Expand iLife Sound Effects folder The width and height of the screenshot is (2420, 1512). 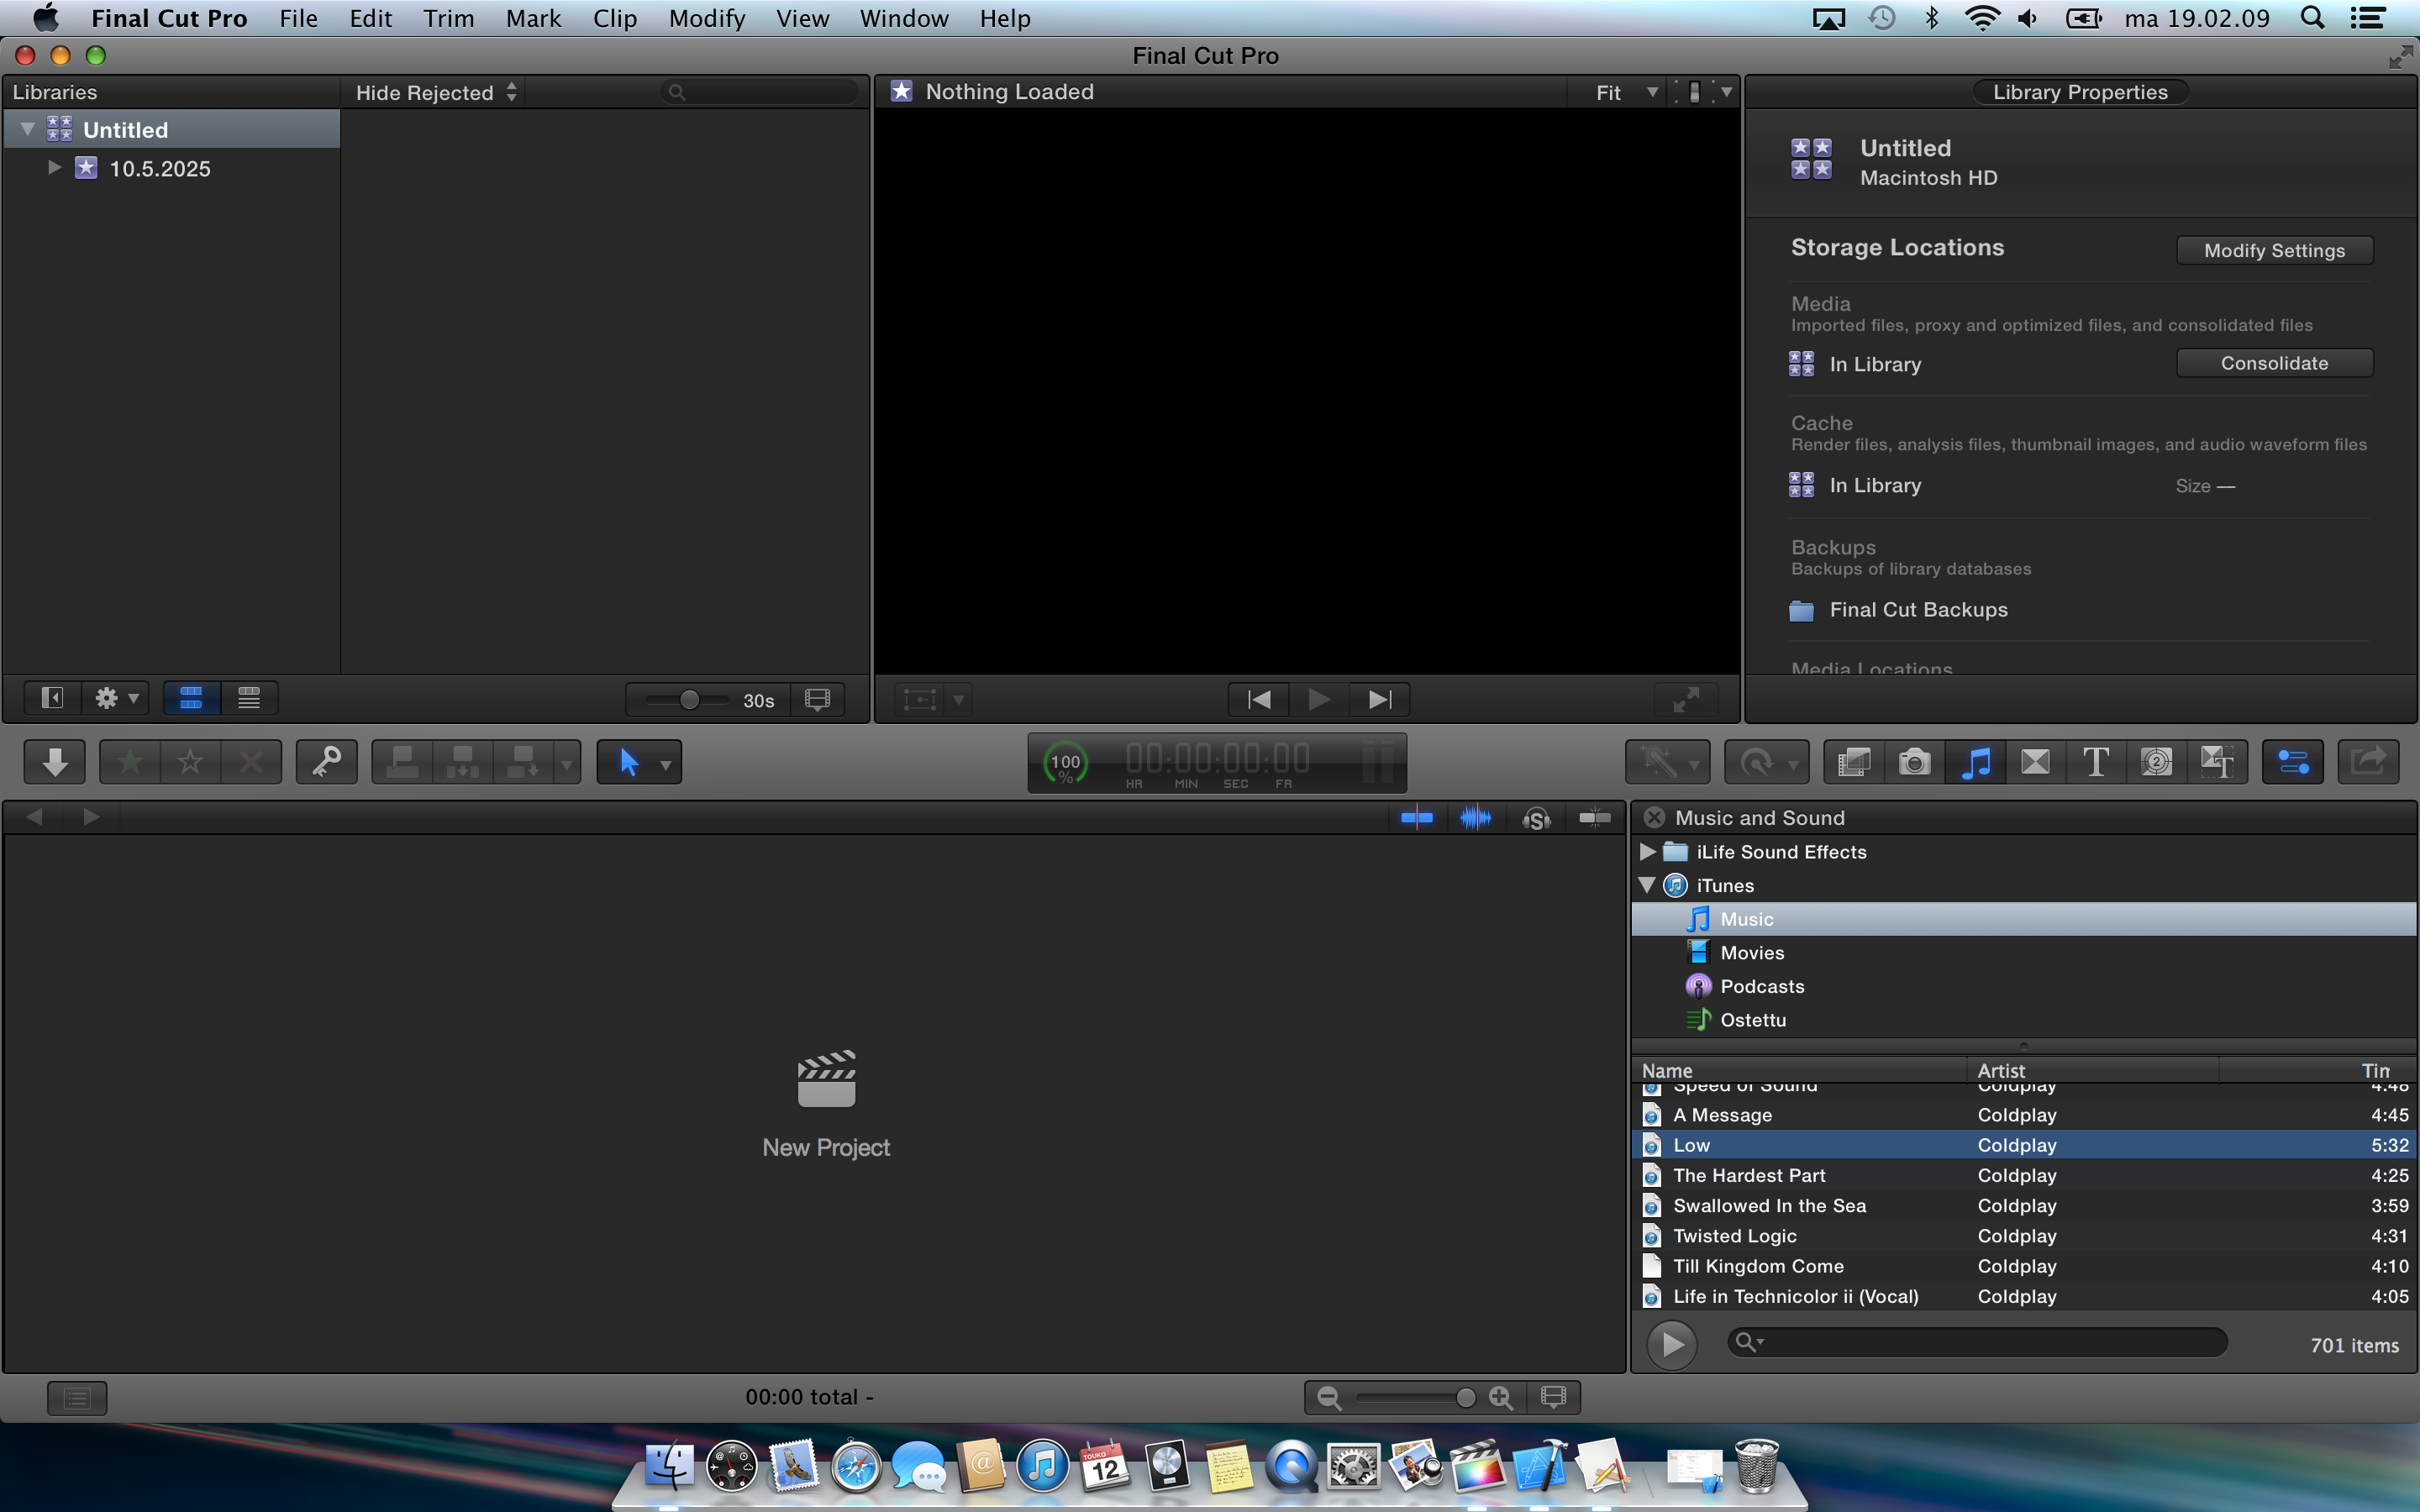point(1648,851)
